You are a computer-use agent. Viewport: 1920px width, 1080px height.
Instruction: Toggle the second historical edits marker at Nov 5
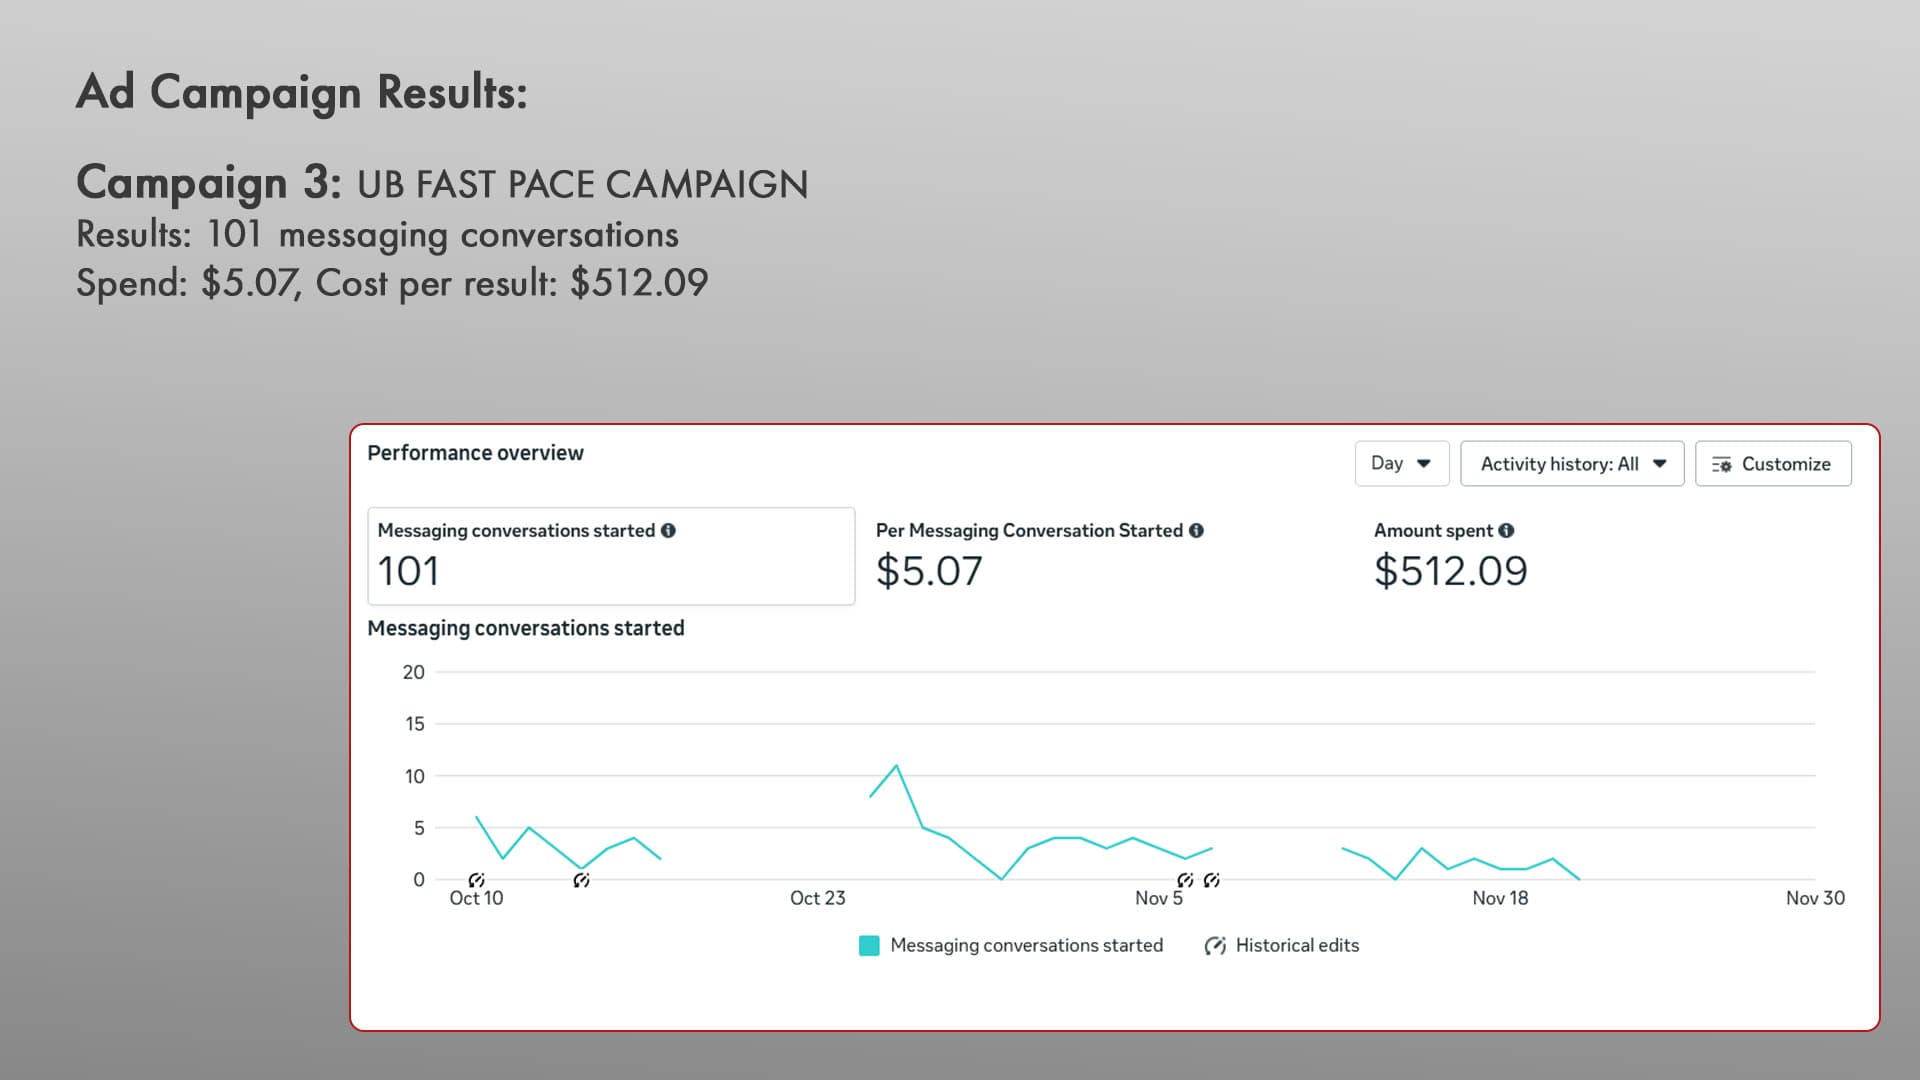point(1212,879)
